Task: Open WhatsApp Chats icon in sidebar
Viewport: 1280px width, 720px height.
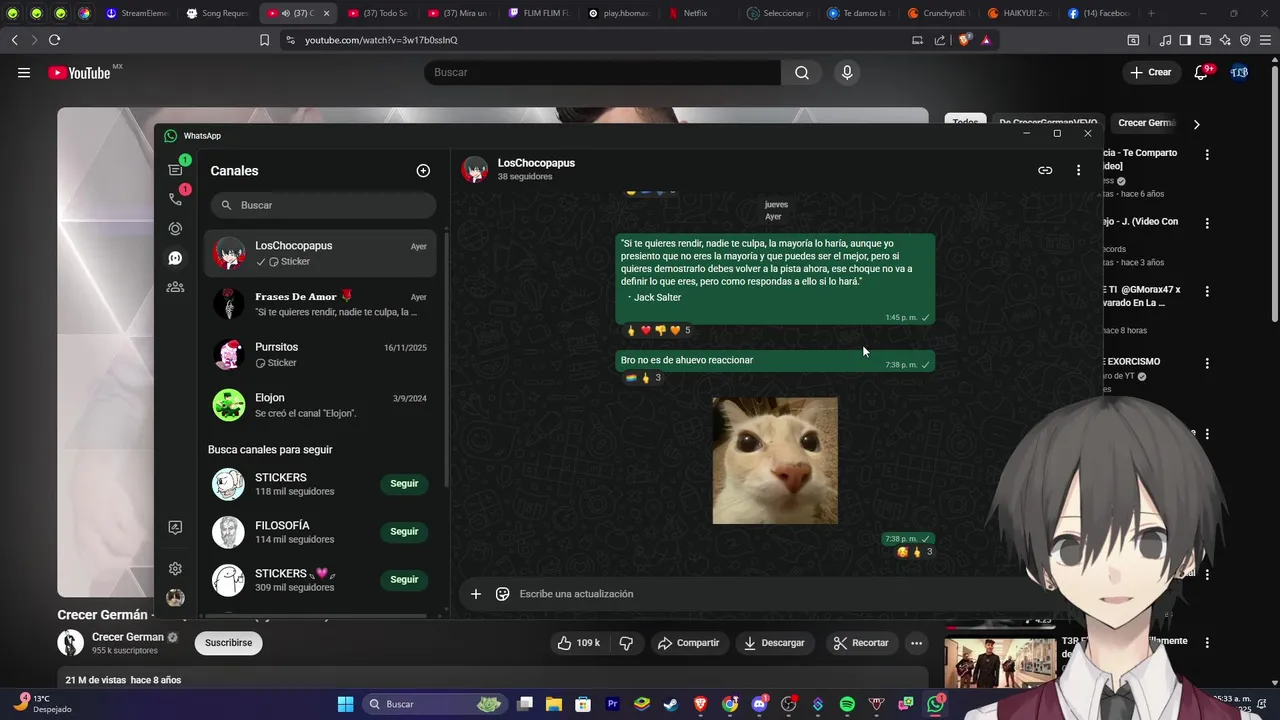Action: pyautogui.click(x=175, y=169)
